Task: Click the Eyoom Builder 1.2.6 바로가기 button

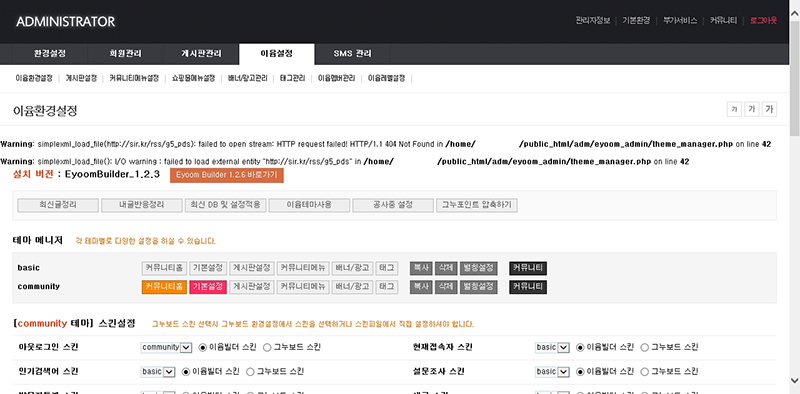Action: 227,175
